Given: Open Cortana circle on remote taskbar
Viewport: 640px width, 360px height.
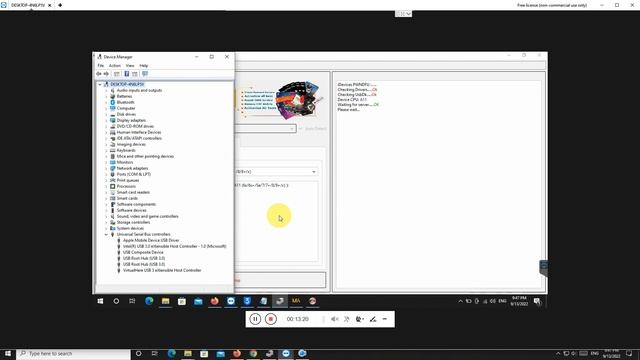Looking at the screenshot, I should point(116,301).
